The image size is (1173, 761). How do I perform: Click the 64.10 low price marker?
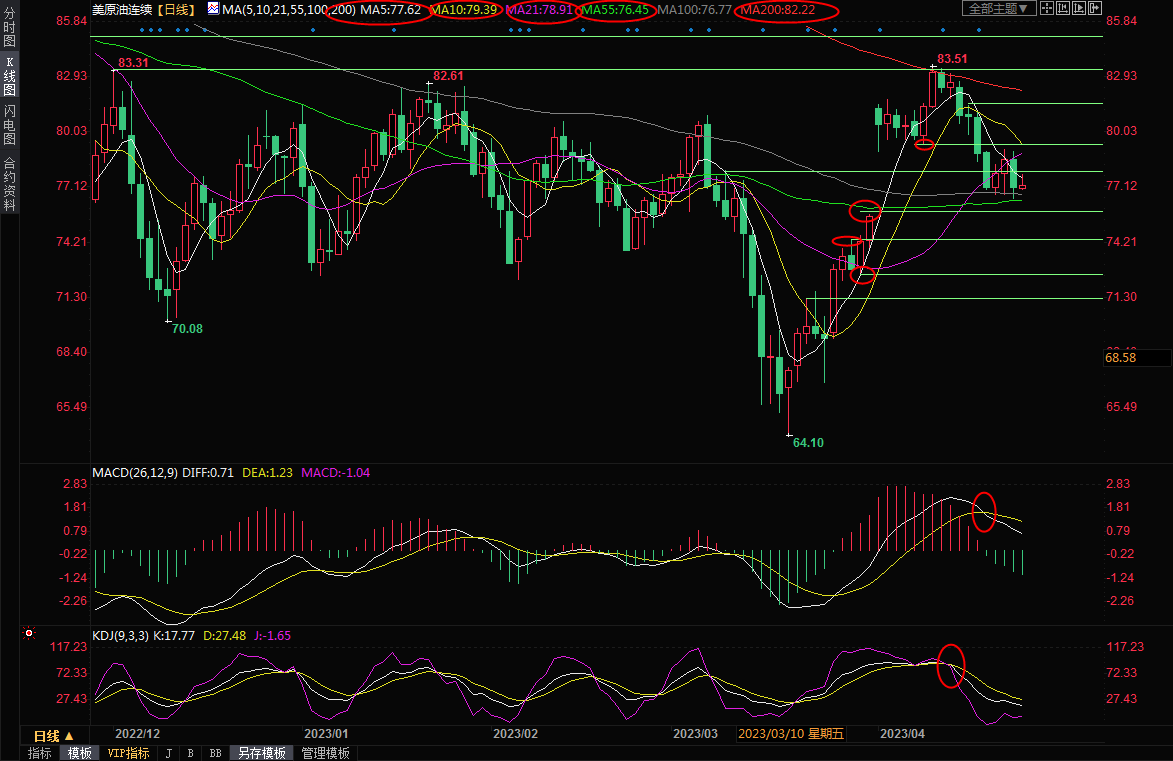807,442
